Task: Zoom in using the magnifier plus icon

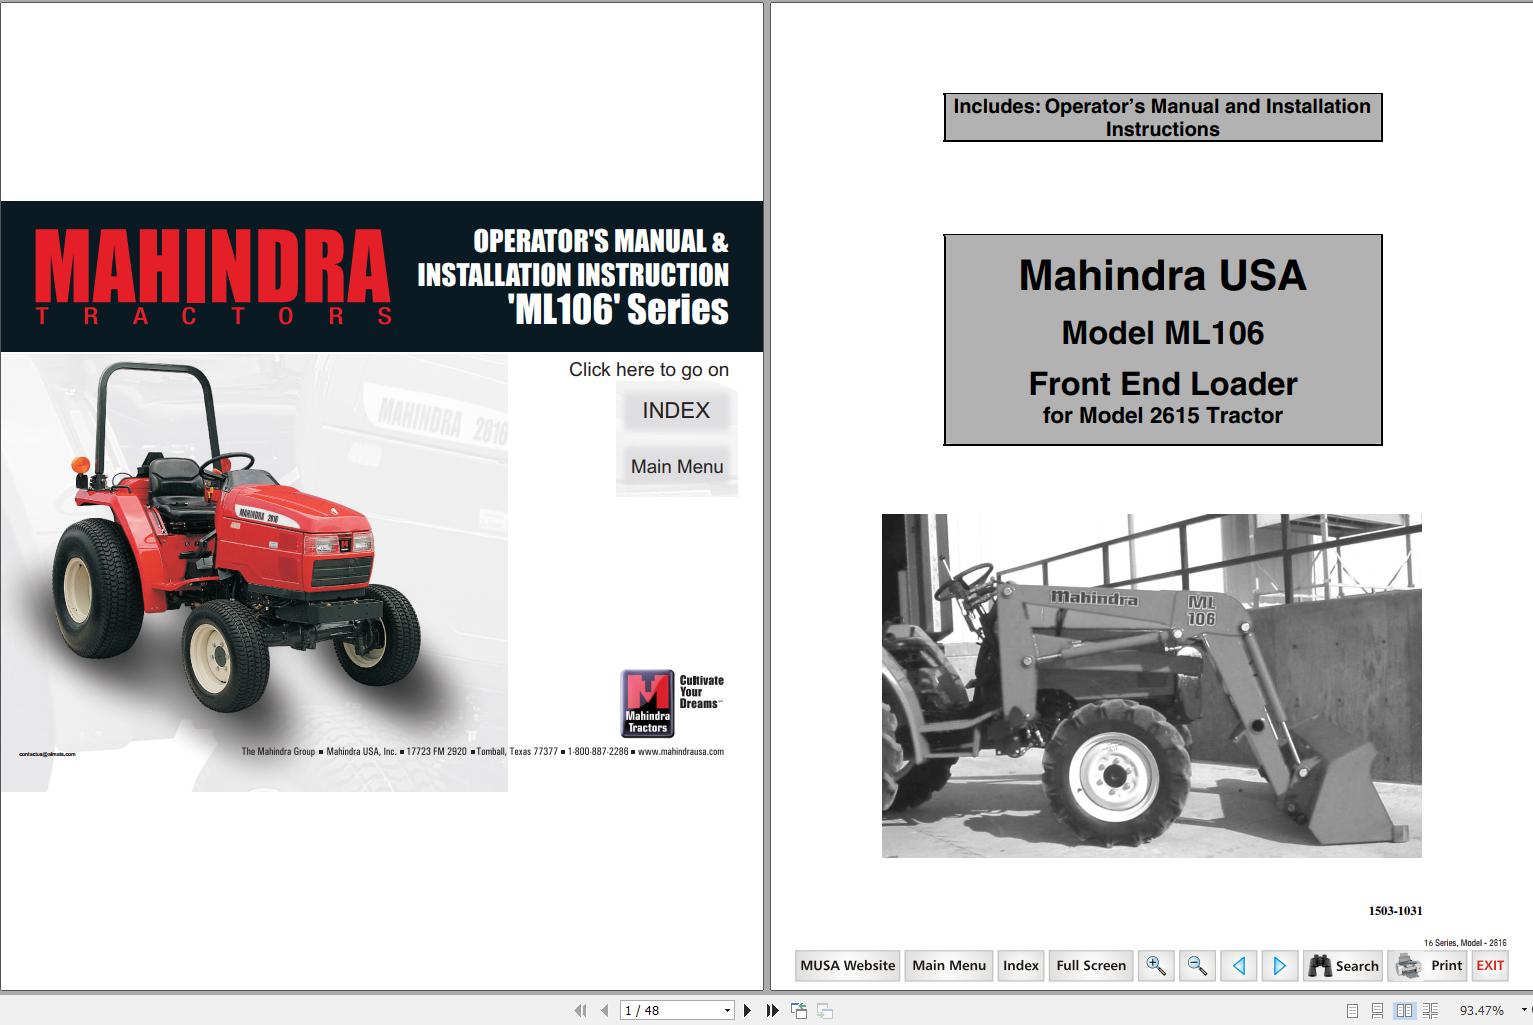Action: 1156,965
